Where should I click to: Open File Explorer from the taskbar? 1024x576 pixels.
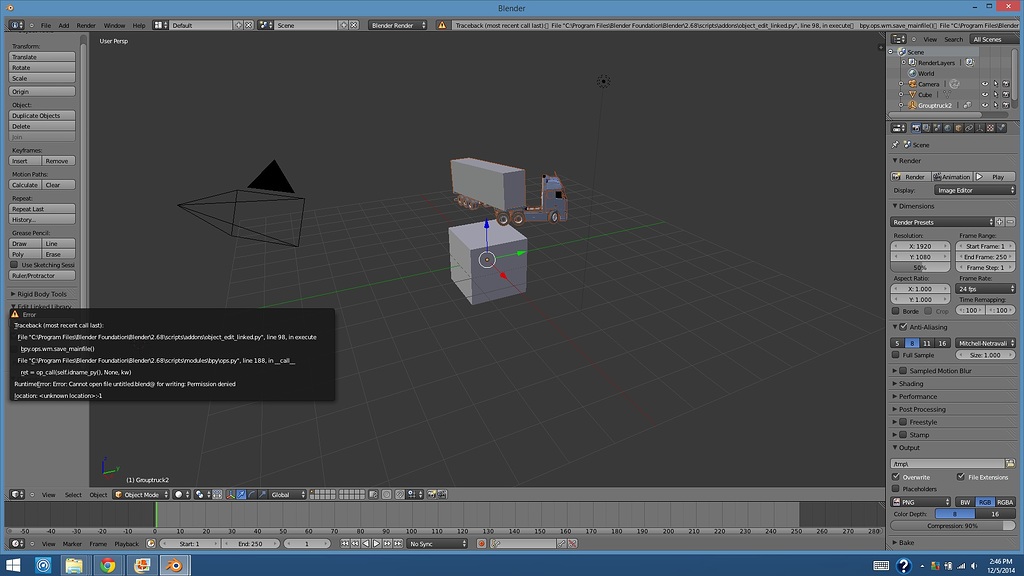coord(74,565)
